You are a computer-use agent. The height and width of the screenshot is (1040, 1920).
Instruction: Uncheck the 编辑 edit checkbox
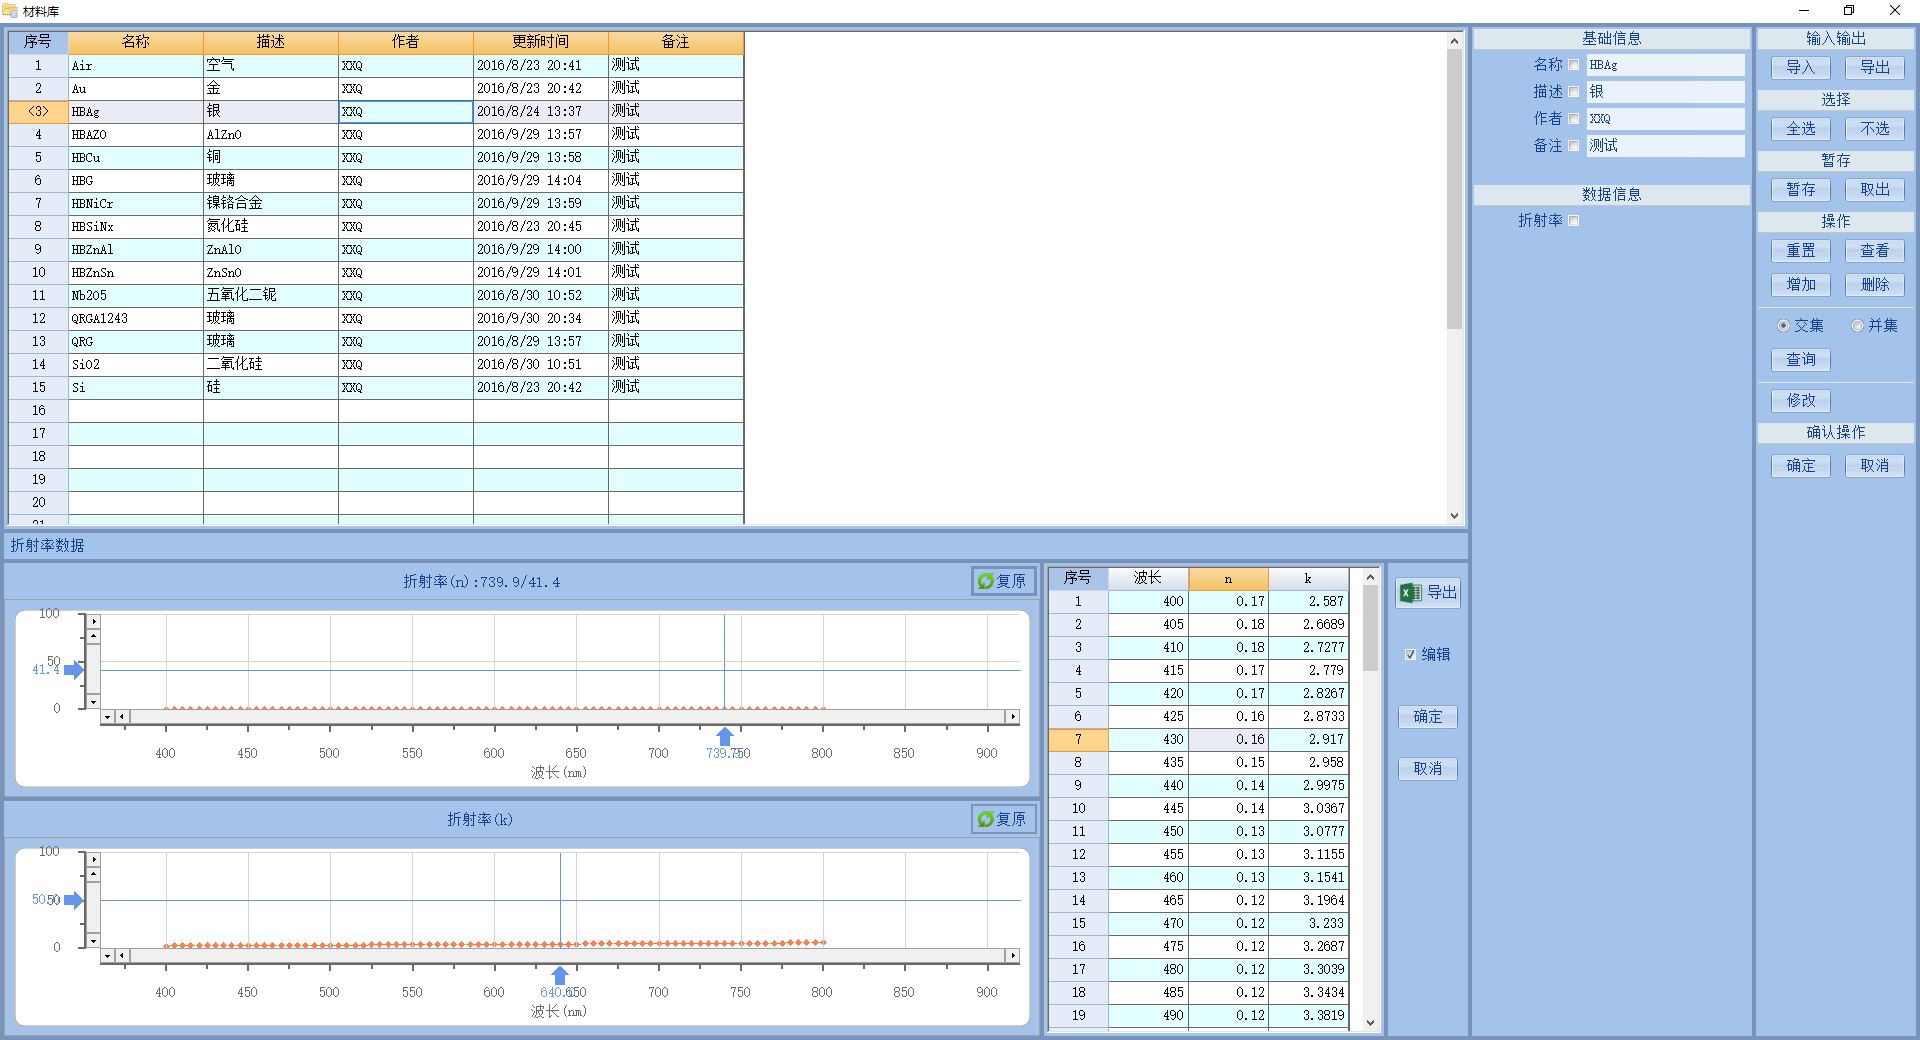click(x=1410, y=655)
